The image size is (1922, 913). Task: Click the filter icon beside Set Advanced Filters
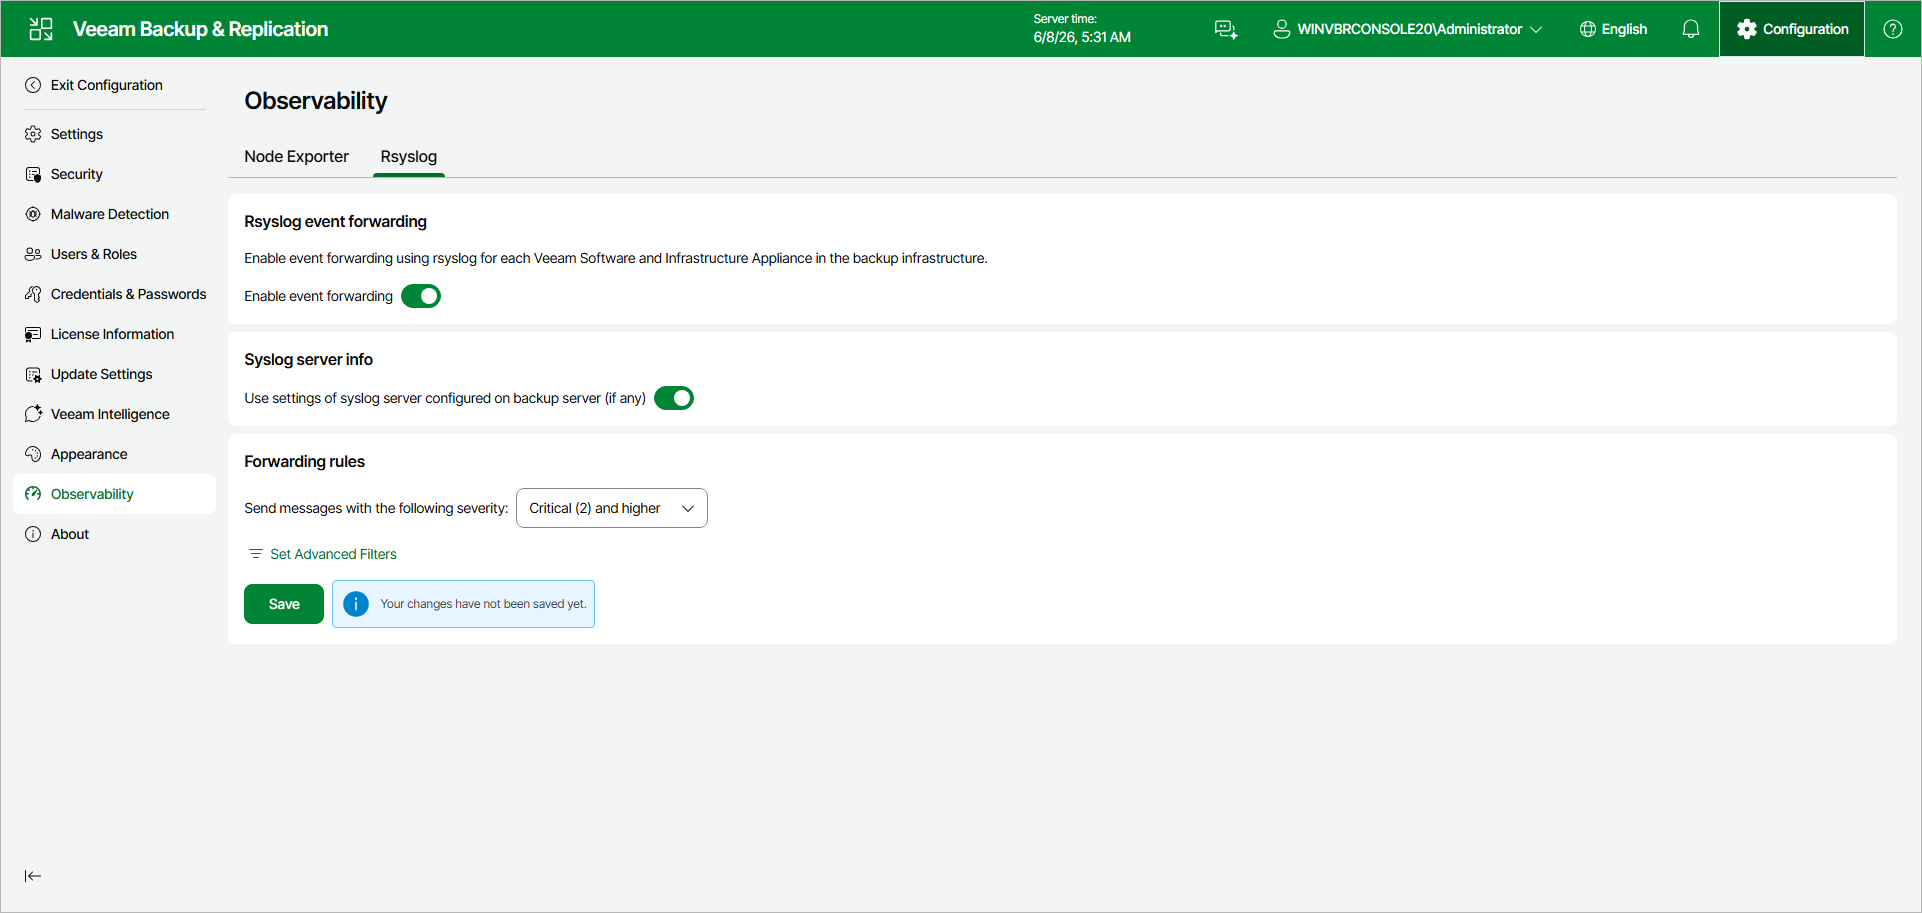[x=256, y=554]
